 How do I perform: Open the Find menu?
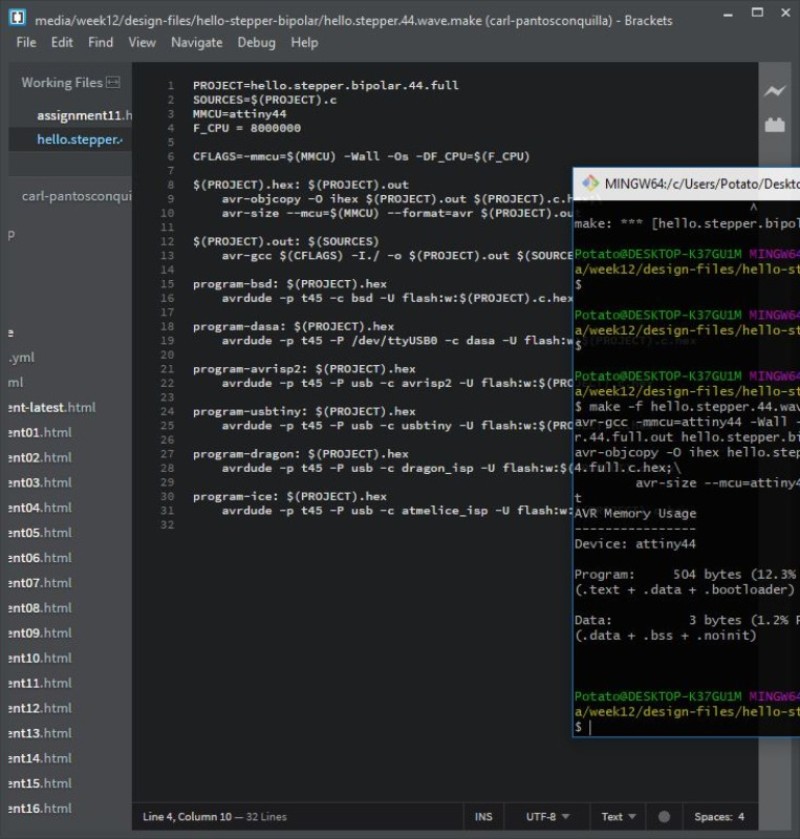pyautogui.click(x=101, y=42)
